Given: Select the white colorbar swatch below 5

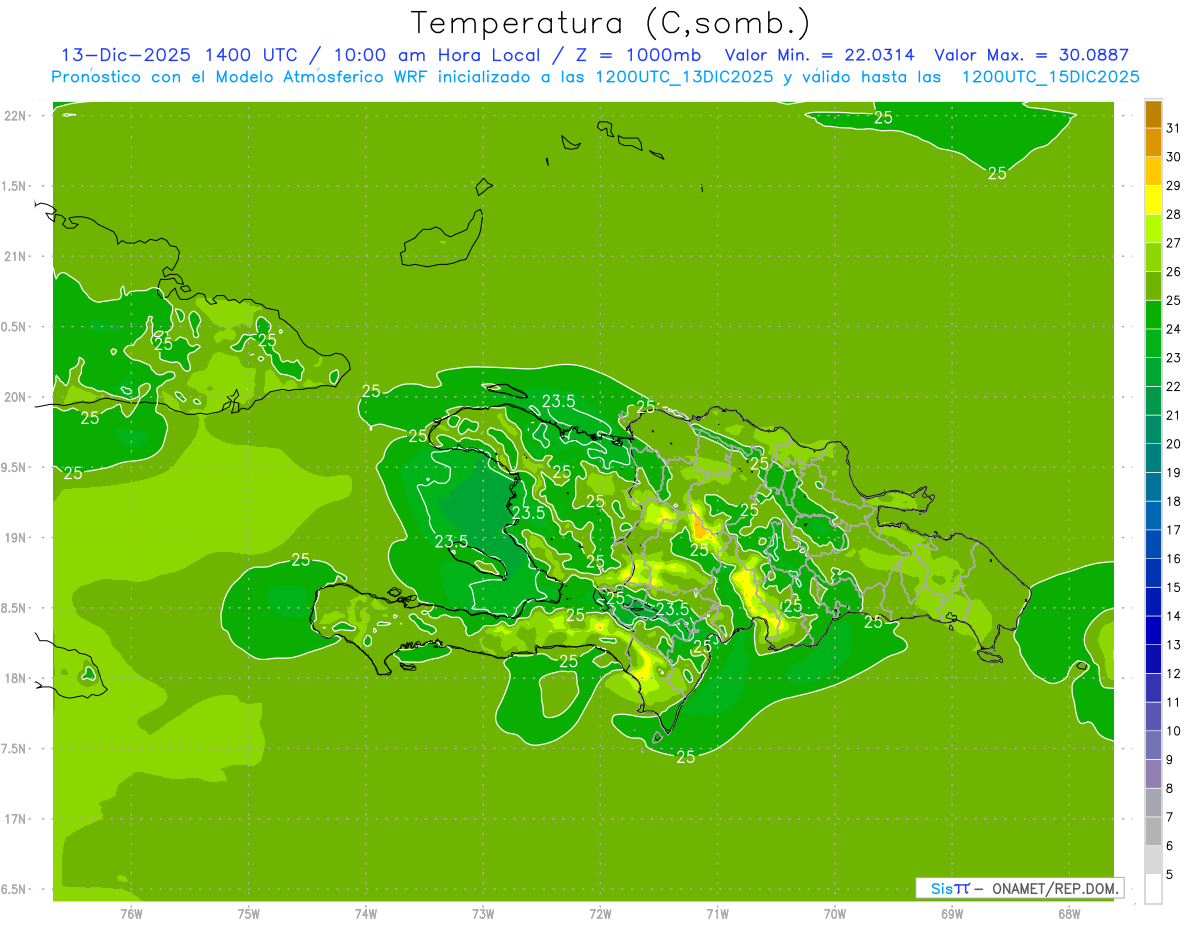Looking at the screenshot, I should (1153, 889).
